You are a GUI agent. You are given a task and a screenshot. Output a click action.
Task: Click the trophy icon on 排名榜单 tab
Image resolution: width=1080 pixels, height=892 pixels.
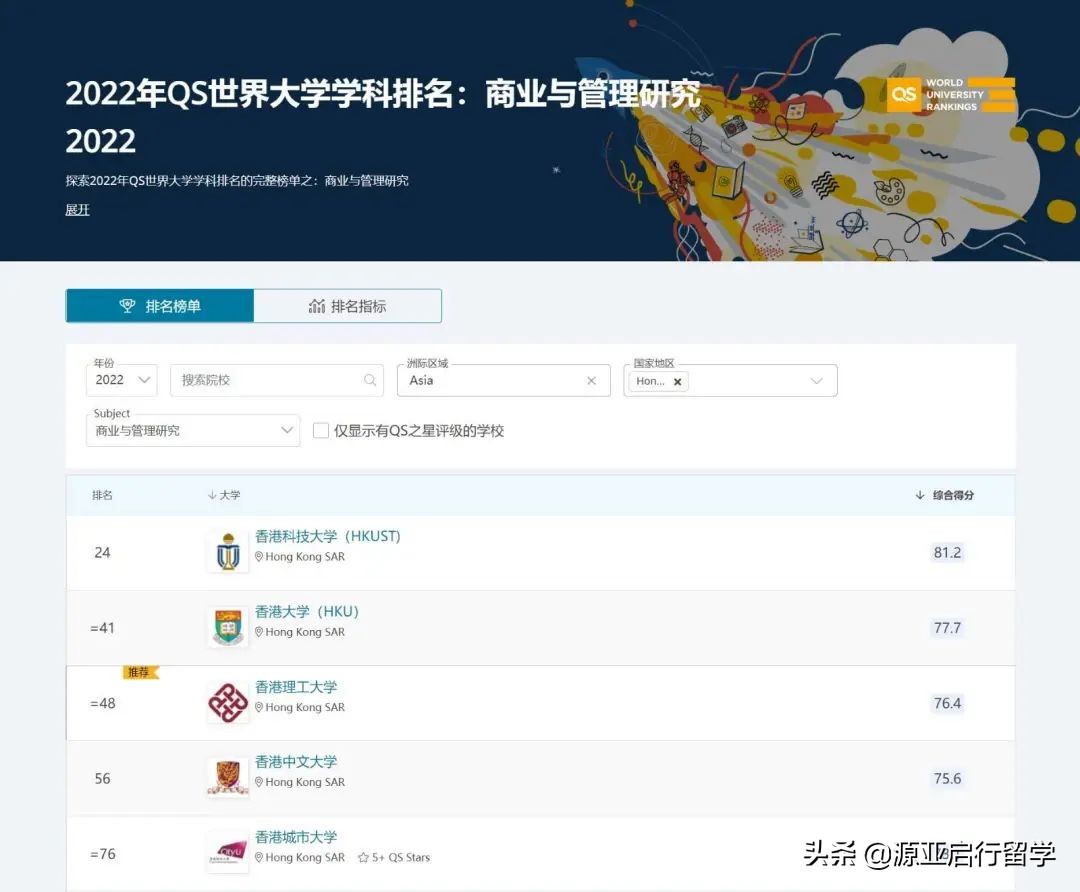click(127, 305)
